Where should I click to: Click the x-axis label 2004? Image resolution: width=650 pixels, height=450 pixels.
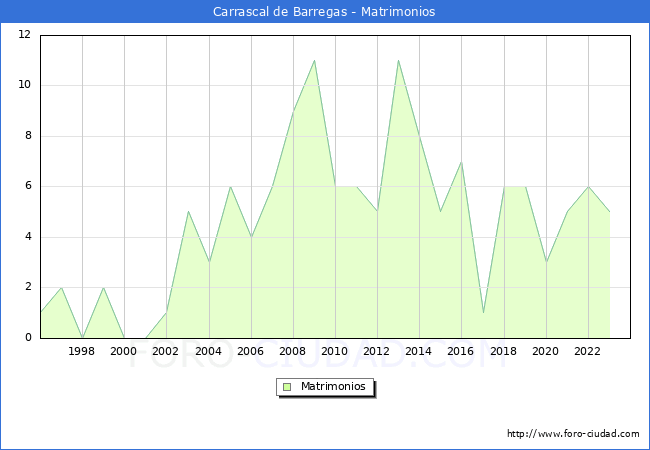[209, 351]
